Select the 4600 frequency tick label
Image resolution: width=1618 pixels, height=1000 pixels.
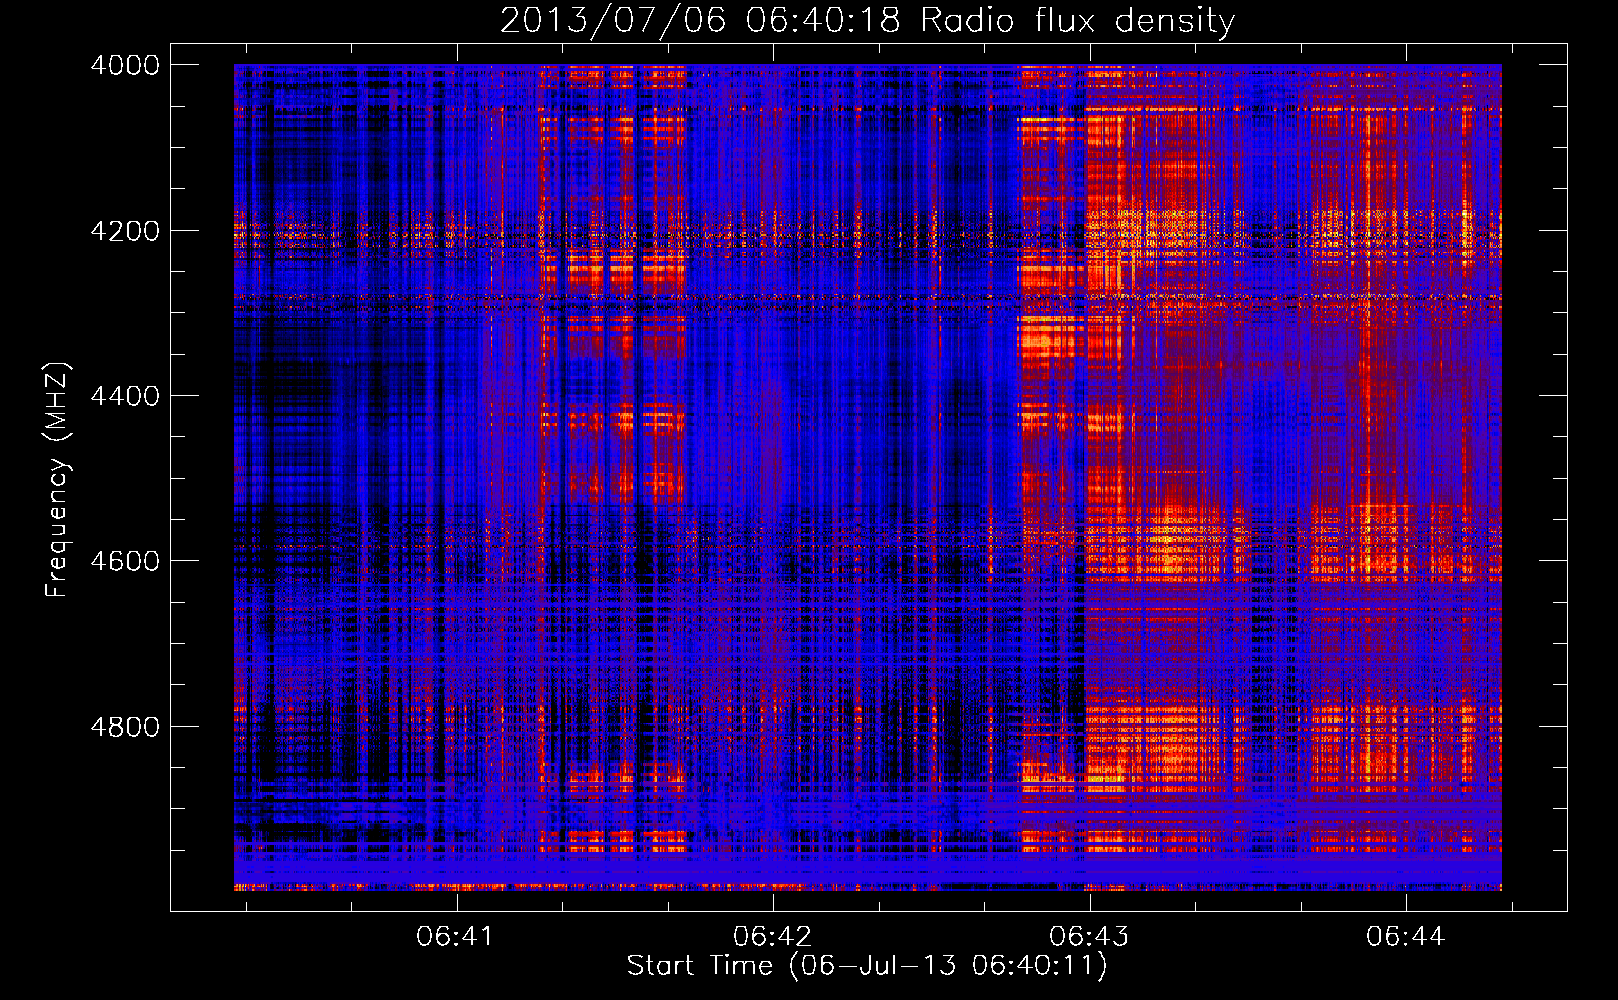pyautogui.click(x=125, y=561)
